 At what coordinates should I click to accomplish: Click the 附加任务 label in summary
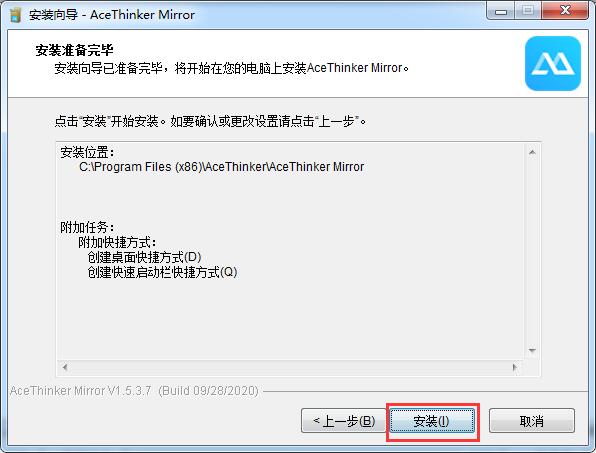click(x=87, y=227)
